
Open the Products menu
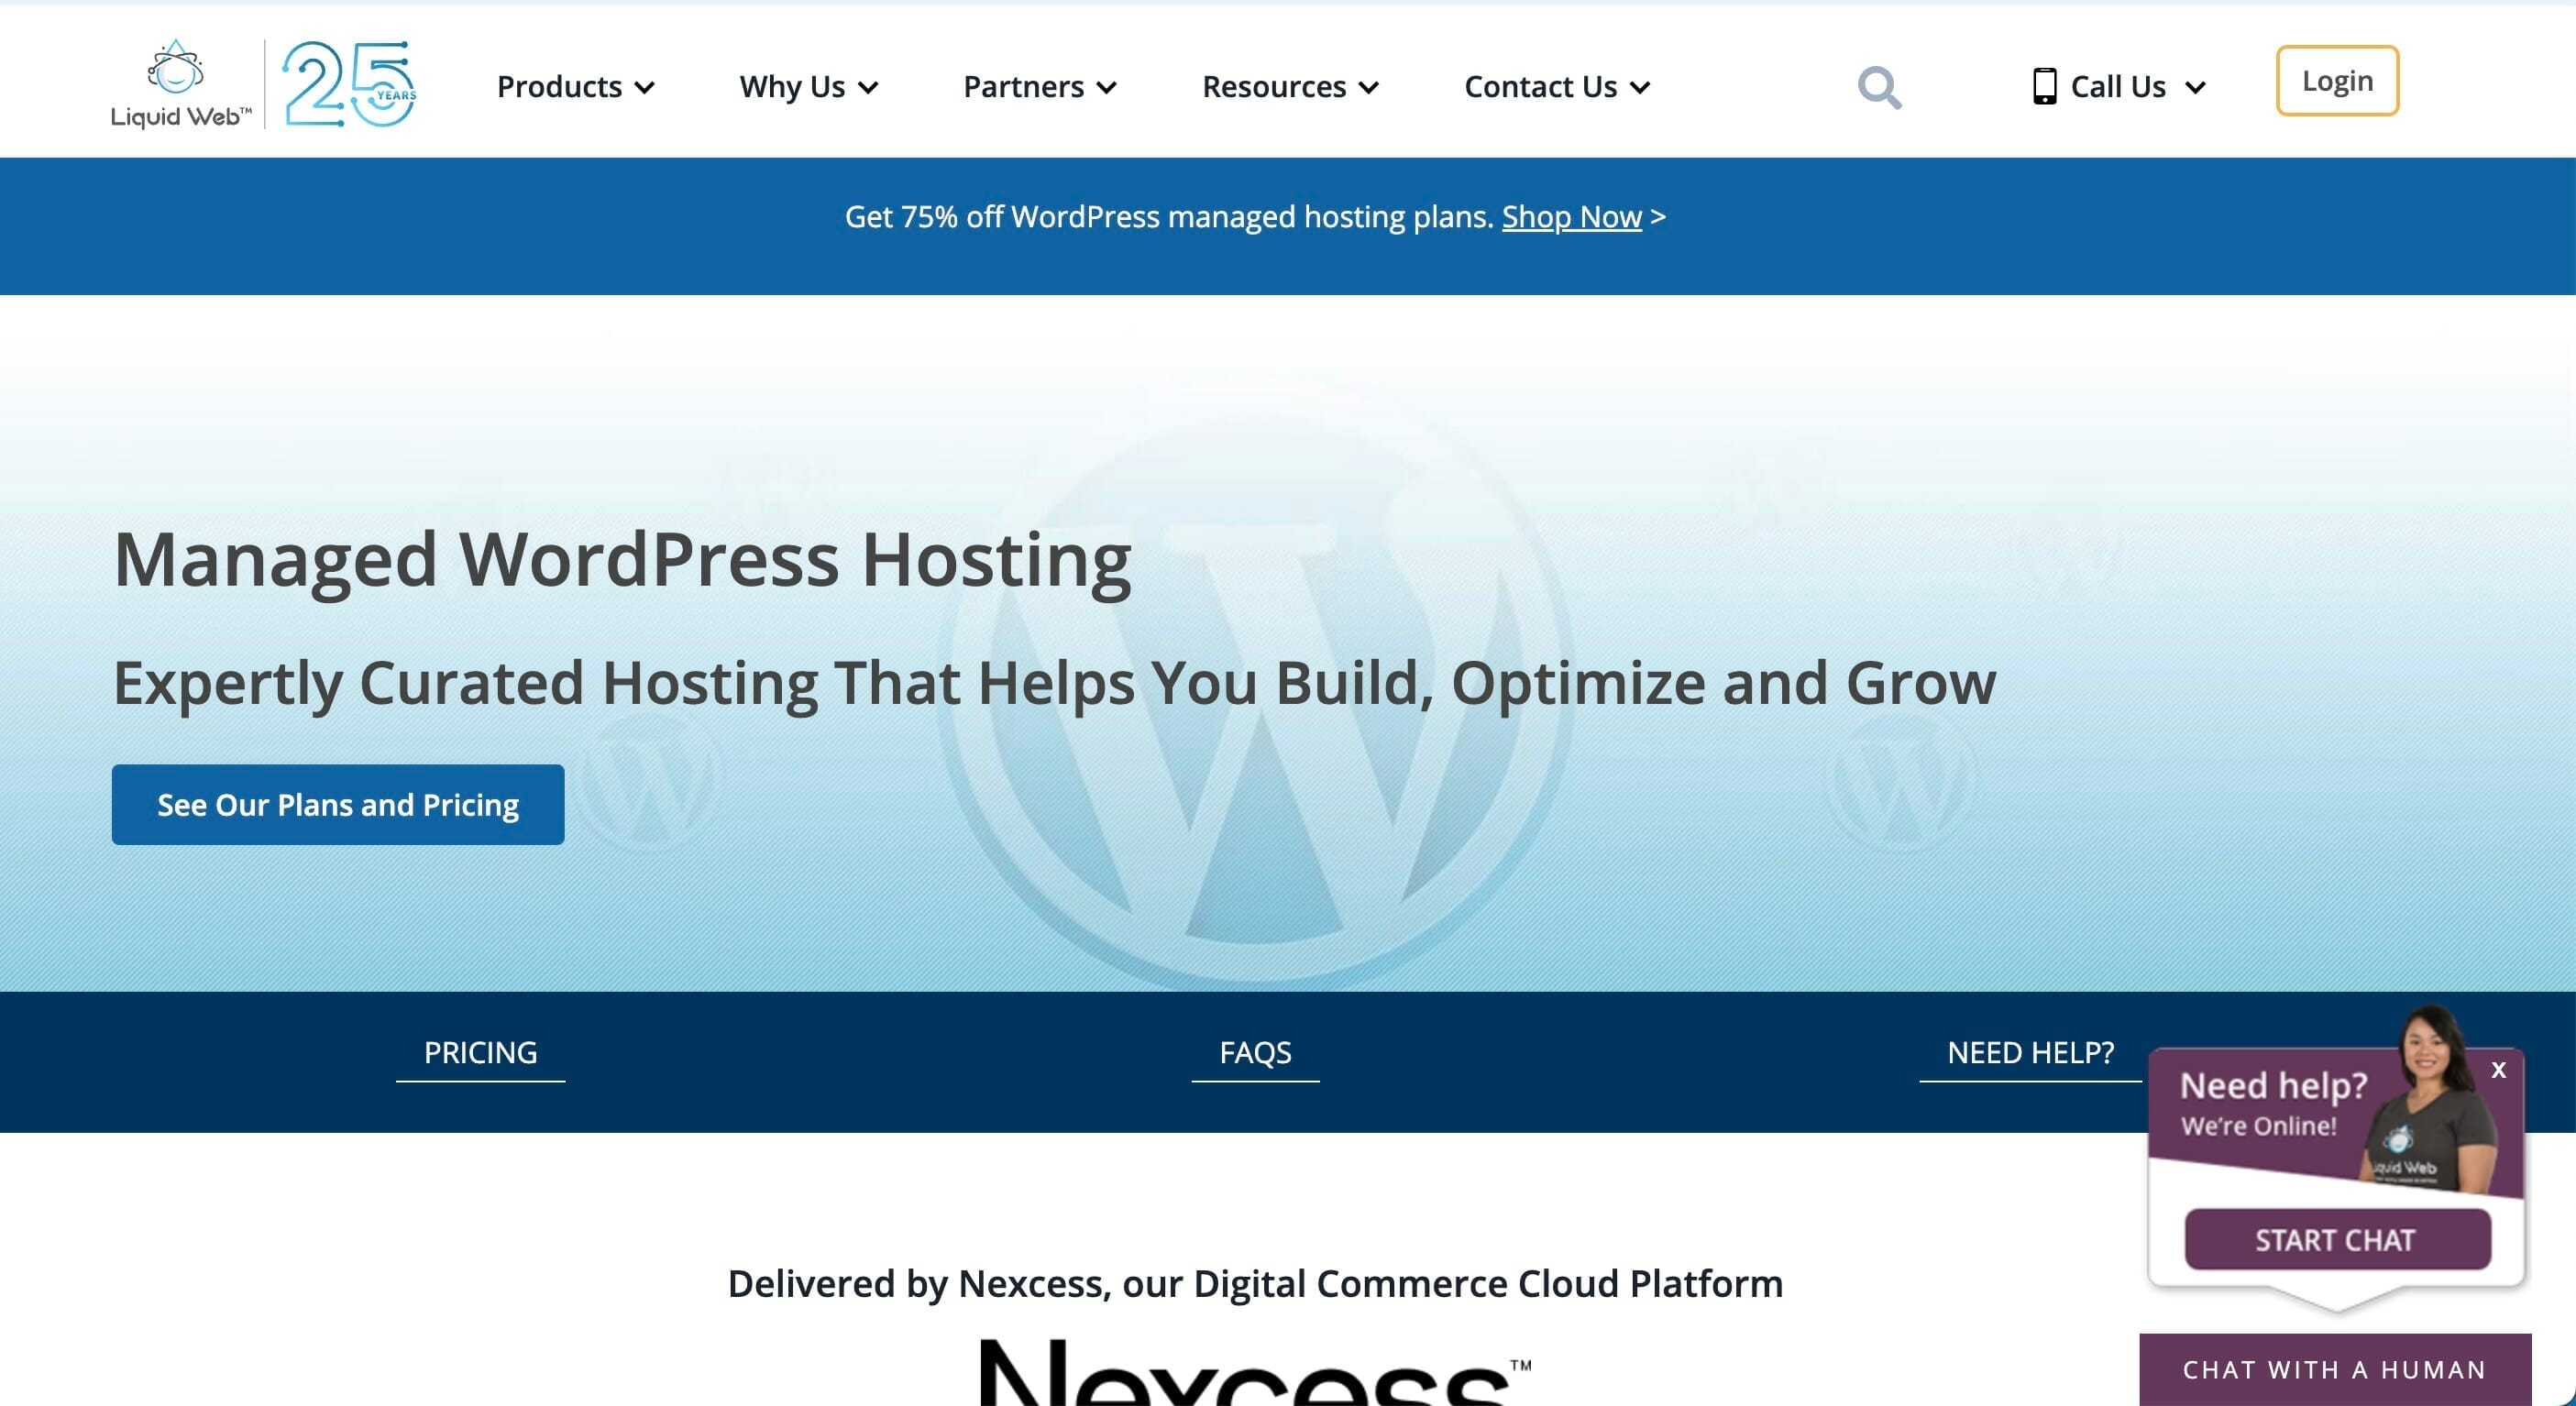pyautogui.click(x=575, y=87)
